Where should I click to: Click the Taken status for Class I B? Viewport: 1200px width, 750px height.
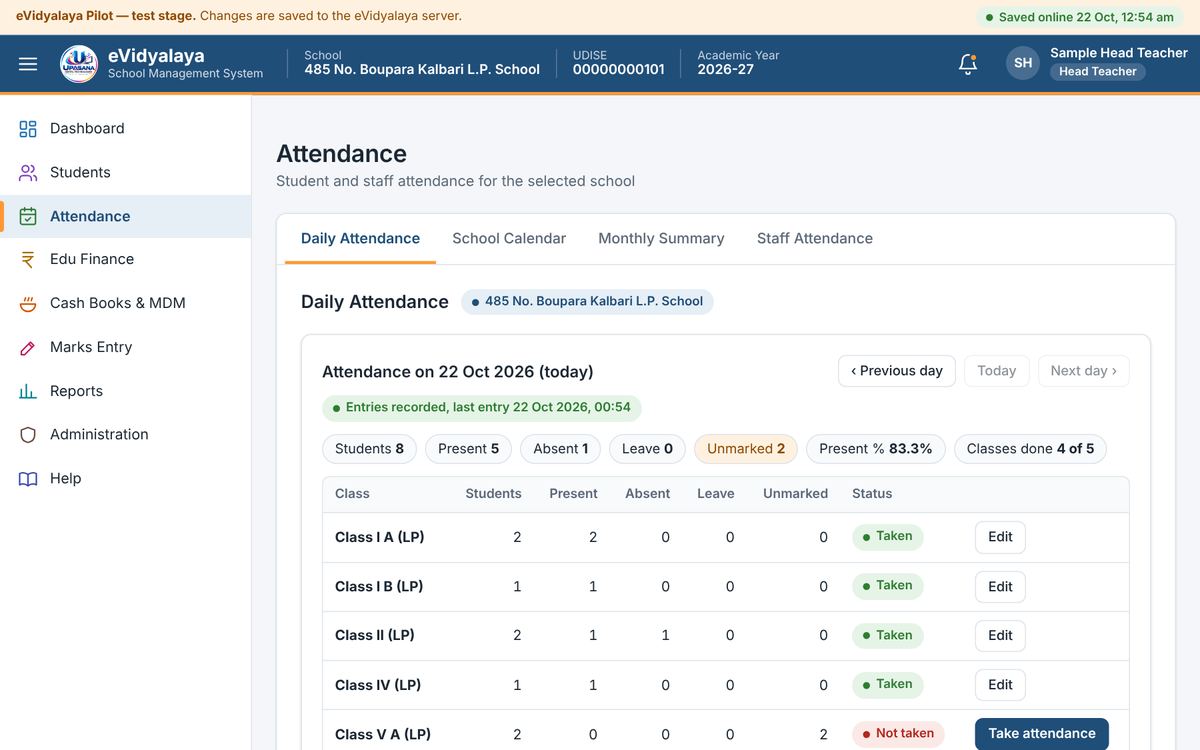coord(887,586)
